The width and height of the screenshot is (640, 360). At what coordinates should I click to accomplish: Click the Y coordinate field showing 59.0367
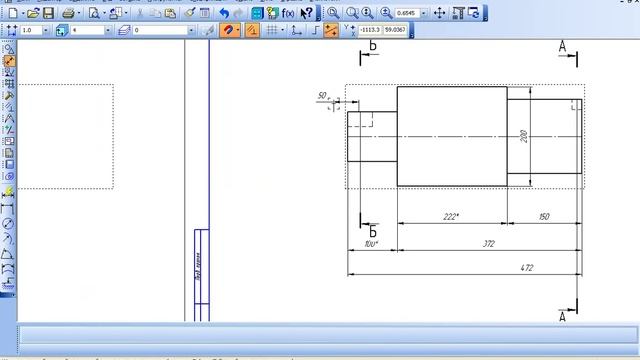point(395,30)
